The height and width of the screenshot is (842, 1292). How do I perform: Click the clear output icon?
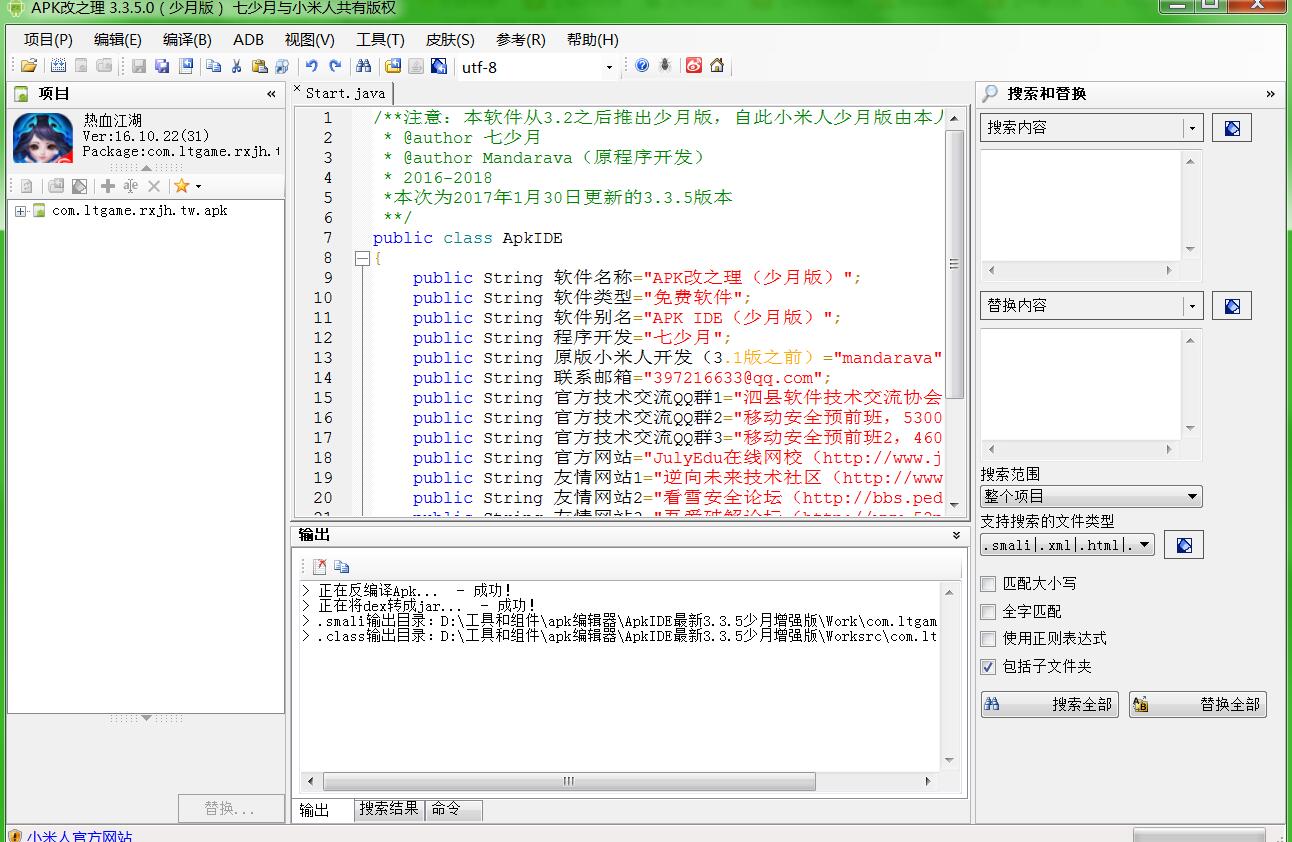coord(320,566)
